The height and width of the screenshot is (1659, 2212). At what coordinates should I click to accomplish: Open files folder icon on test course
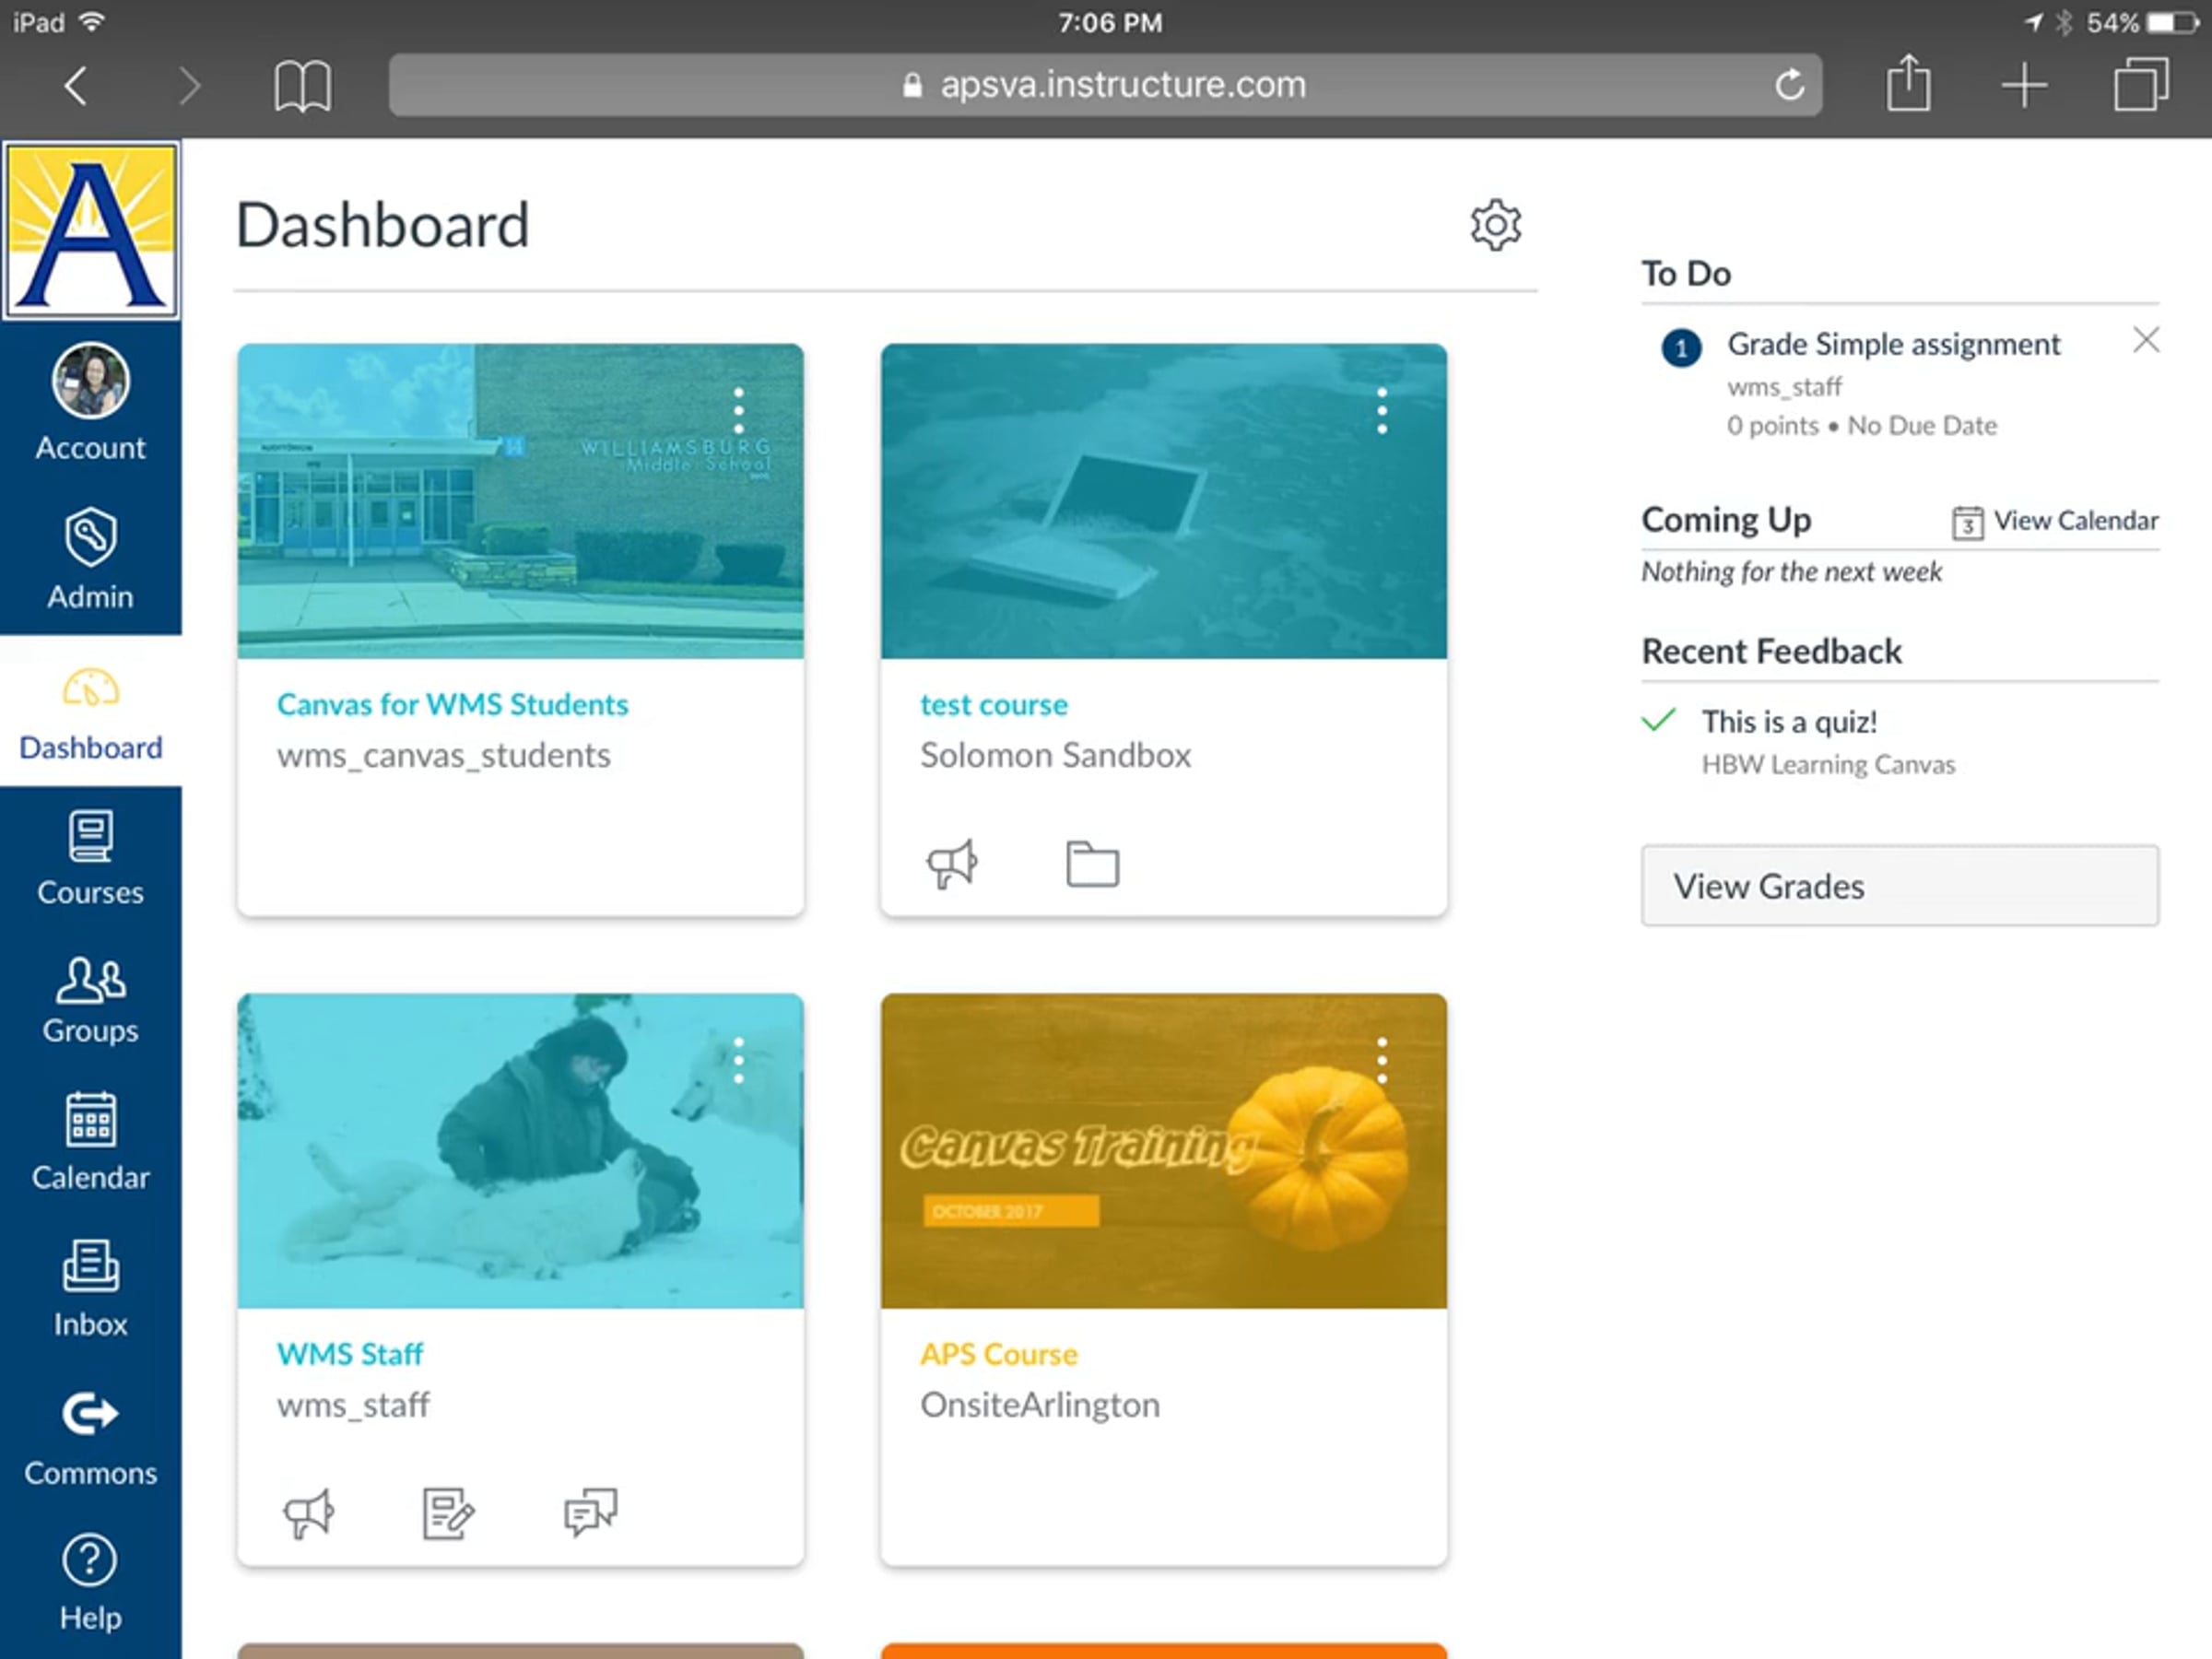[1092, 864]
